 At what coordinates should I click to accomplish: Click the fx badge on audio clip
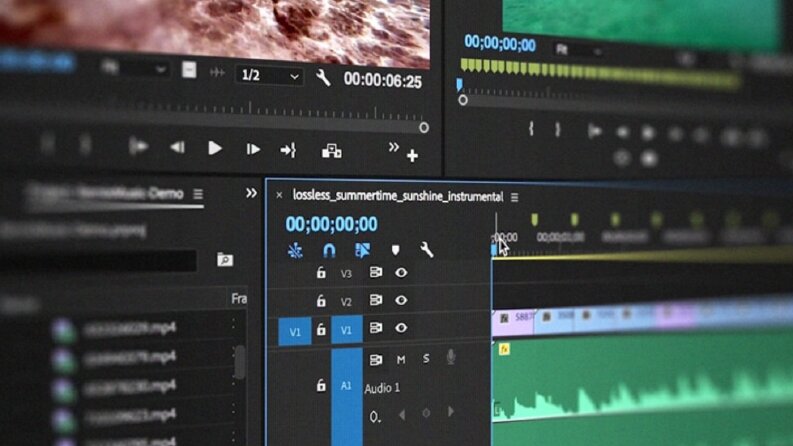(504, 349)
